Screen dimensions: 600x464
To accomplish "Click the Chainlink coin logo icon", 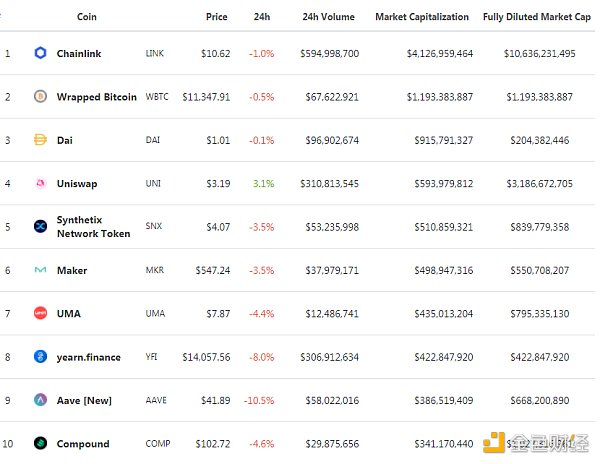I will click(x=40, y=53).
